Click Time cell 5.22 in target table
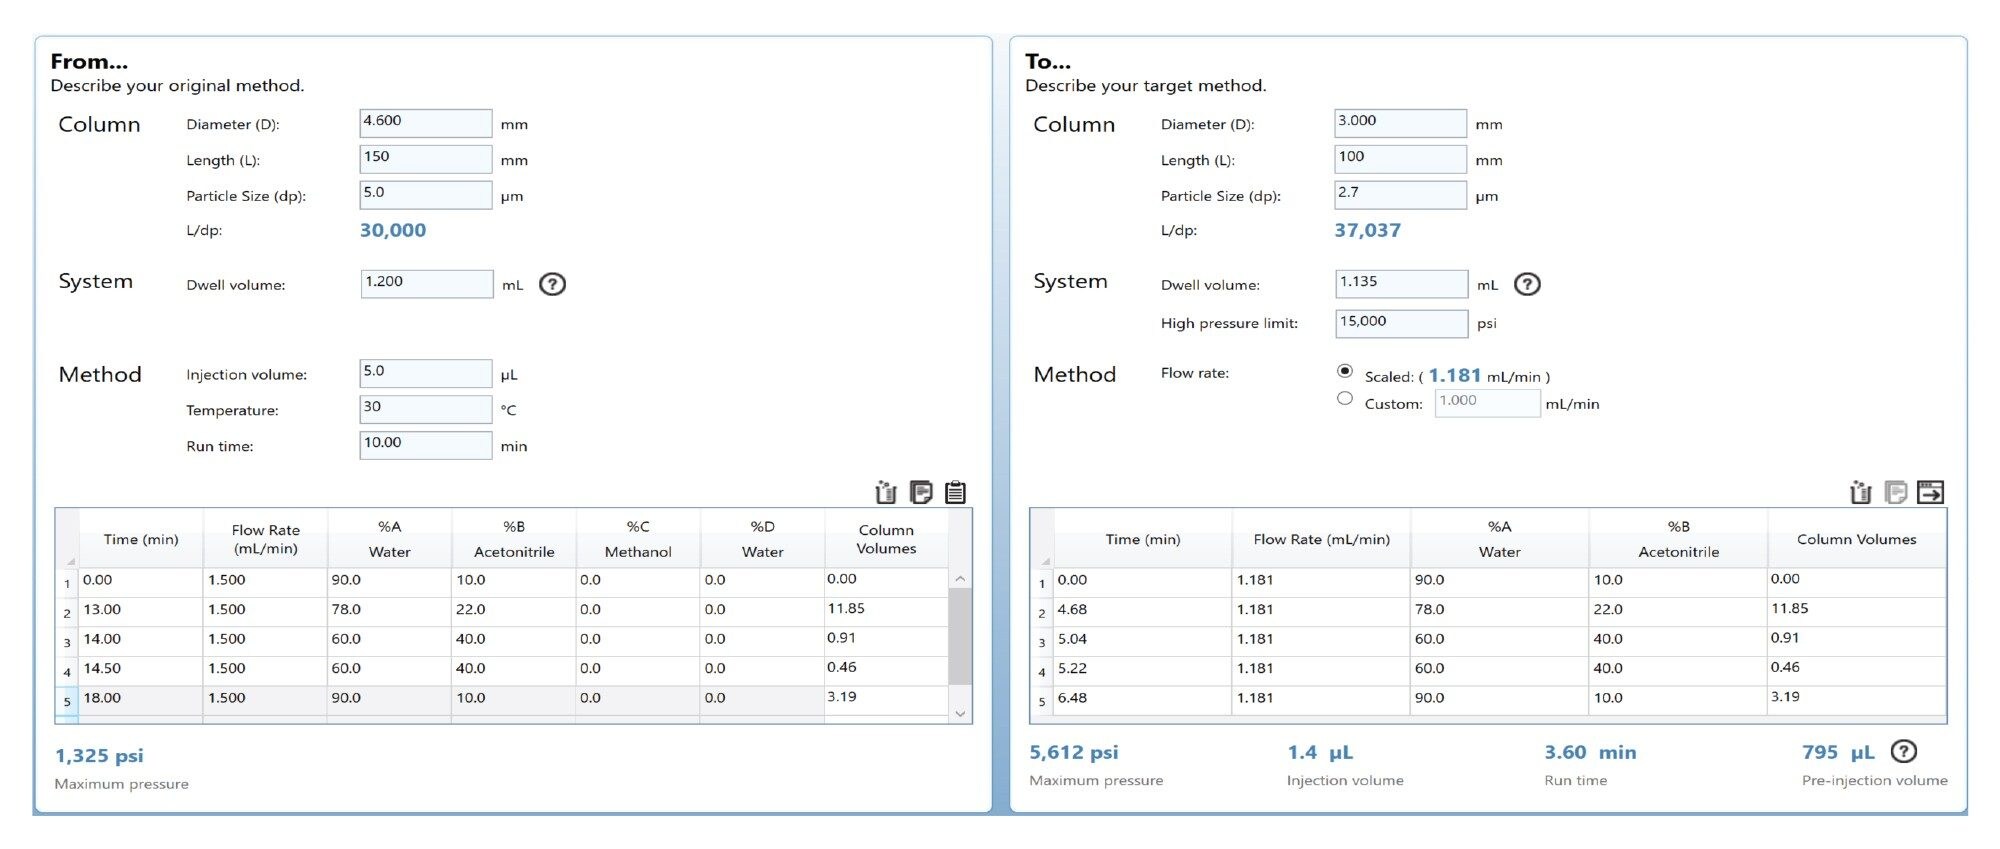 point(1143,671)
